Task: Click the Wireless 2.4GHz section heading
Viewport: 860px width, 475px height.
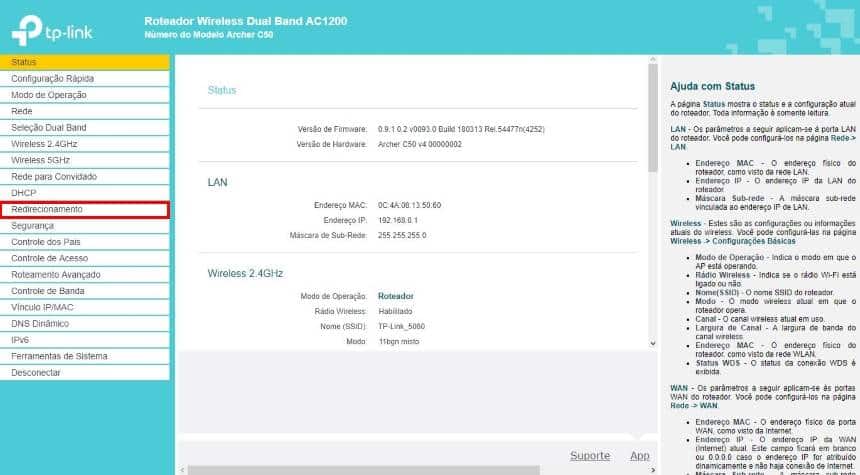Action: [245, 273]
